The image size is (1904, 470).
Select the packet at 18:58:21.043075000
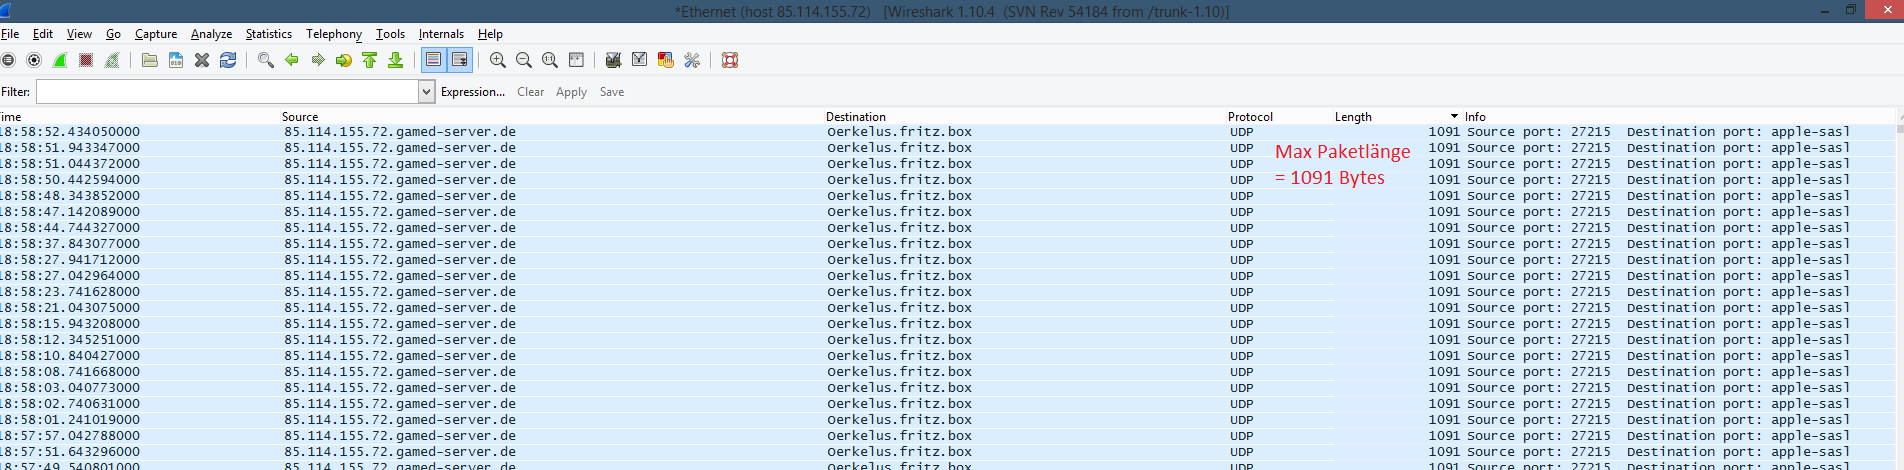tap(947, 308)
